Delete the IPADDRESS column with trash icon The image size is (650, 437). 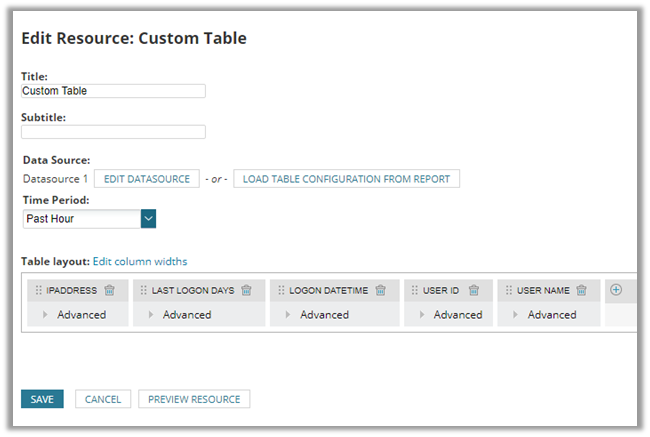click(x=110, y=291)
